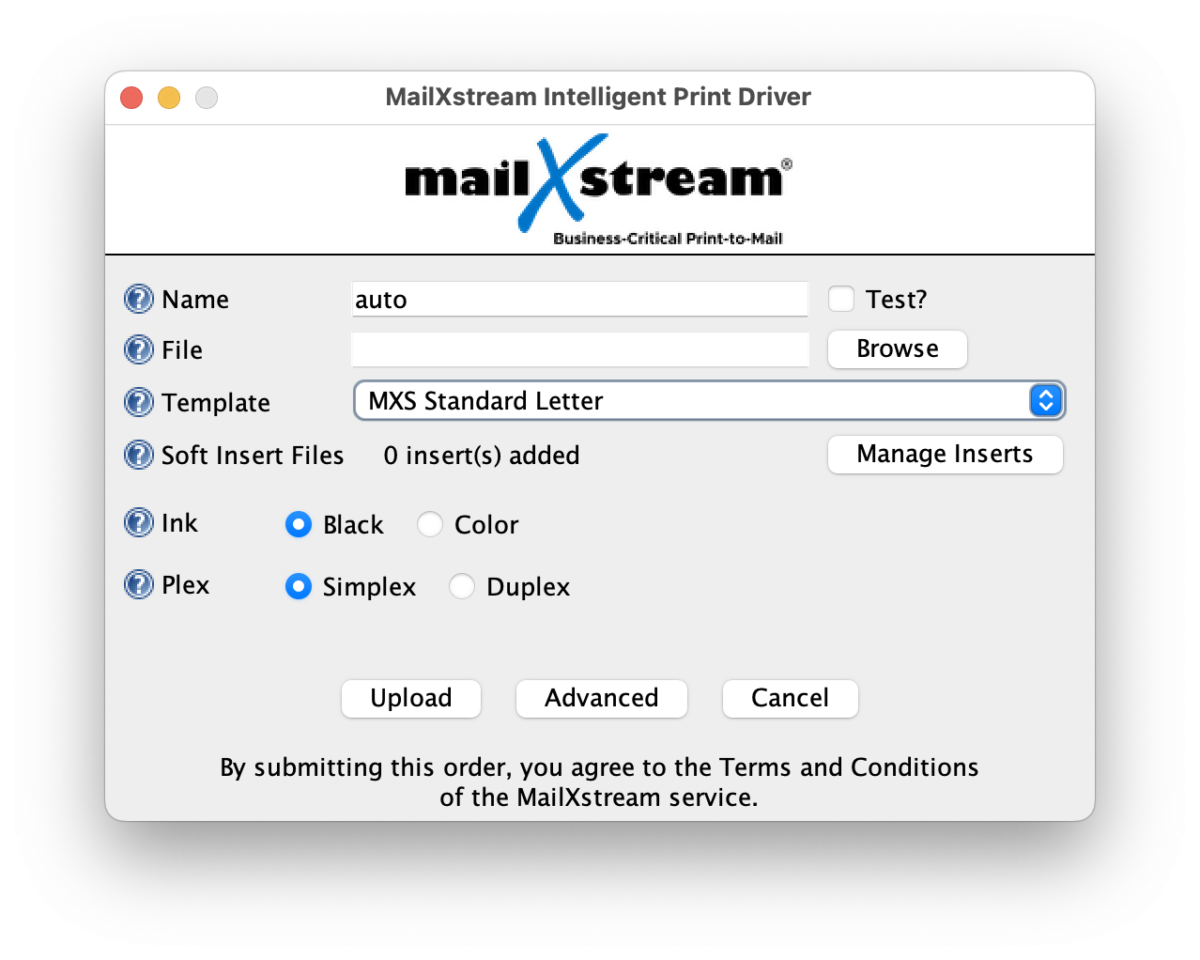Click the help icon beside Template
1200x960 pixels.
[x=138, y=402]
